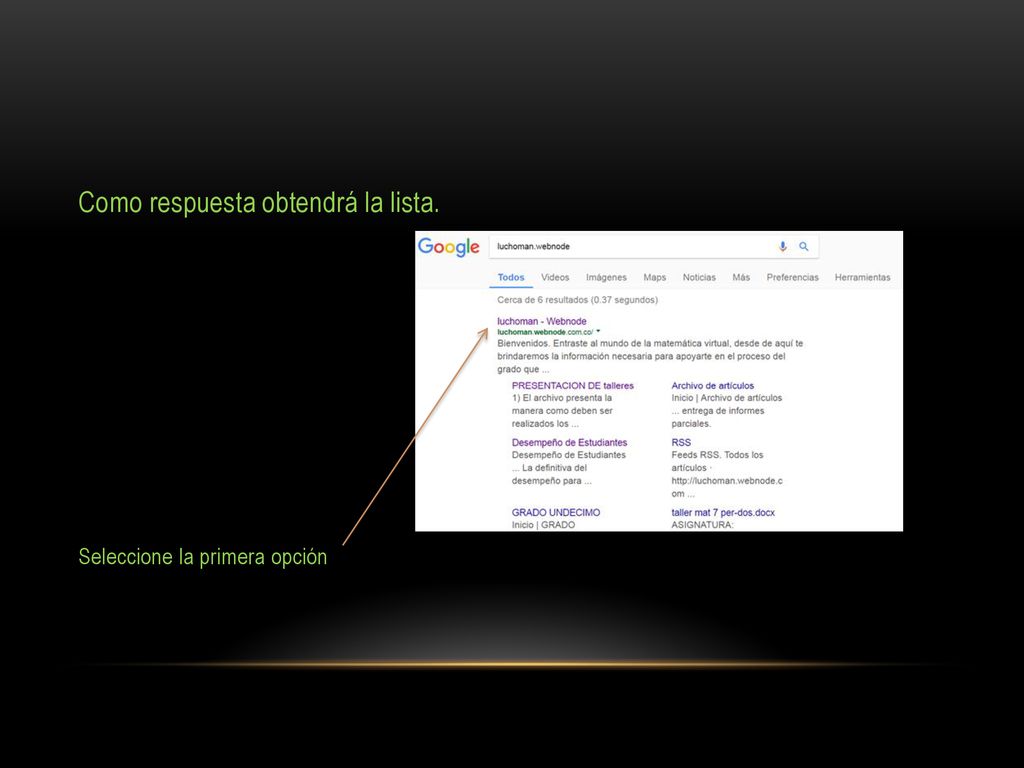Viewport: 1024px width, 768px height.
Task: Click the 'Bienvenidos. Entraste al mundo' snippet text
Action: pyautogui.click(x=650, y=356)
